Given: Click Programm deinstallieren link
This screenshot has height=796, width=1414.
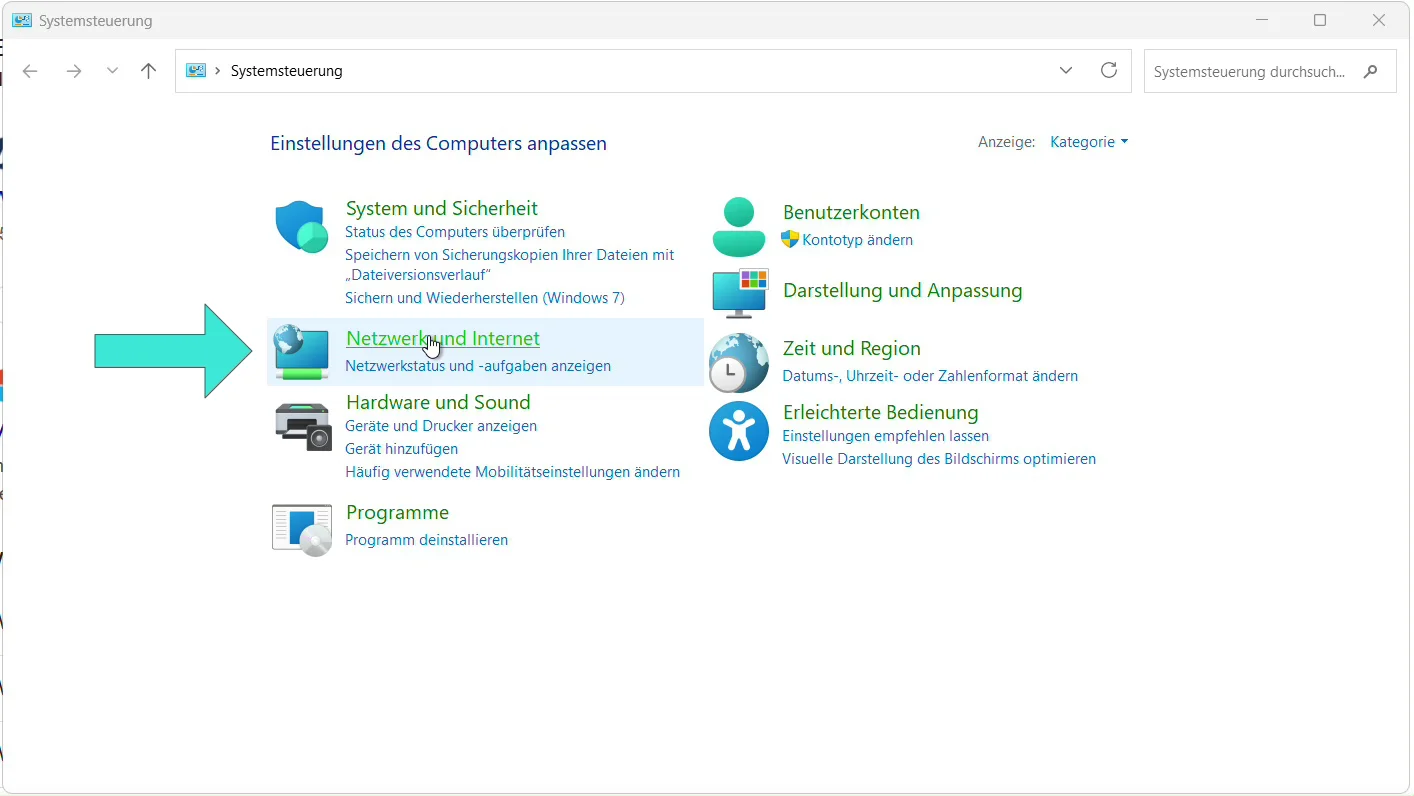Looking at the screenshot, I should pos(427,540).
